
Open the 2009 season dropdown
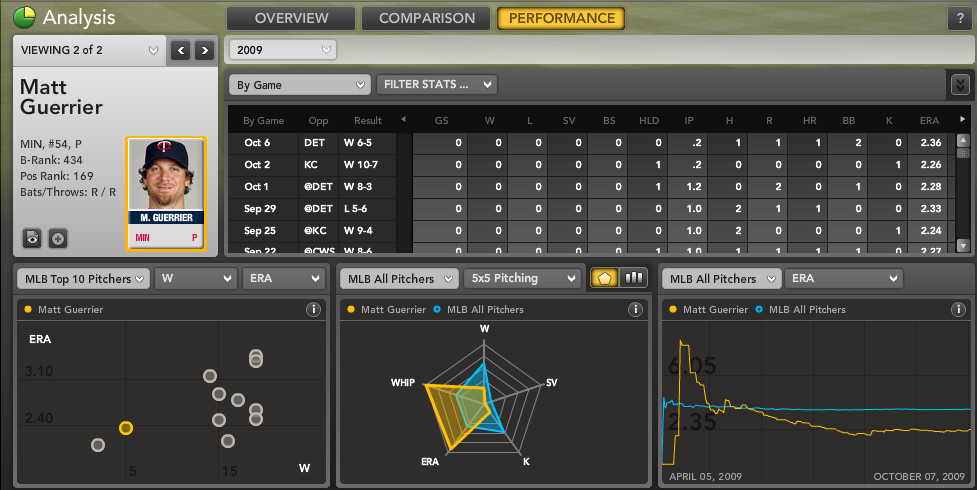[x=283, y=49]
